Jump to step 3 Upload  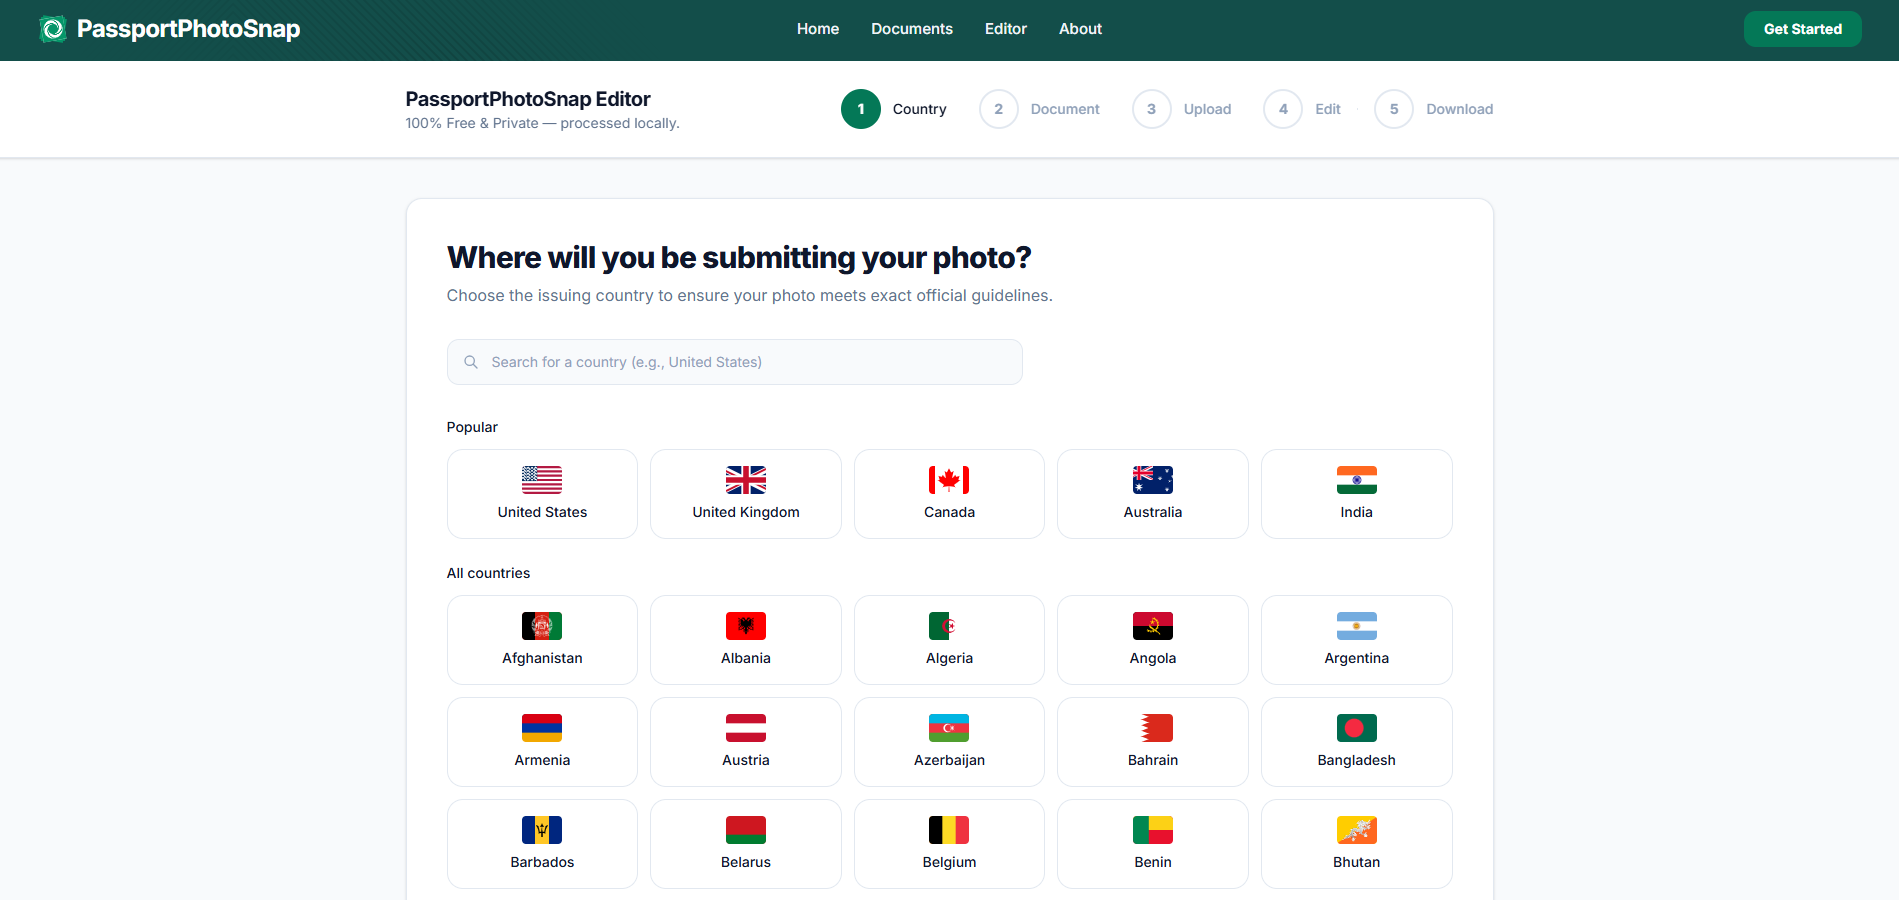[1181, 109]
